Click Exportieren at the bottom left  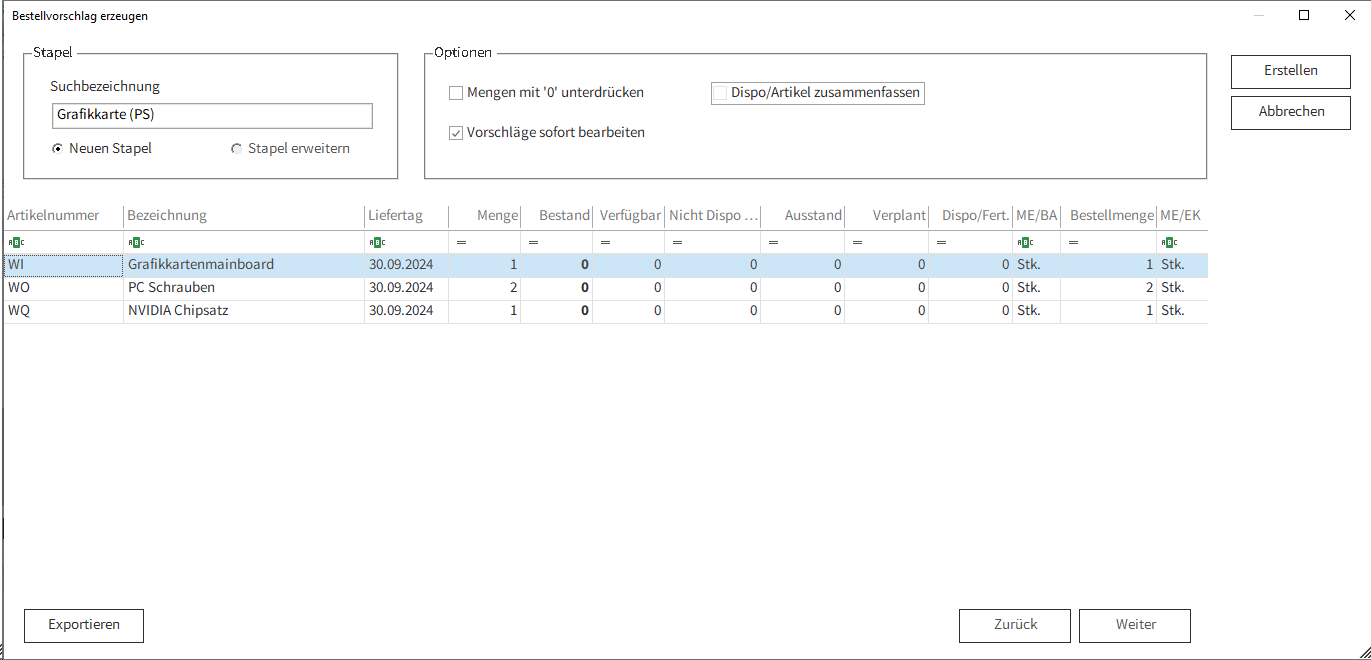(x=84, y=625)
